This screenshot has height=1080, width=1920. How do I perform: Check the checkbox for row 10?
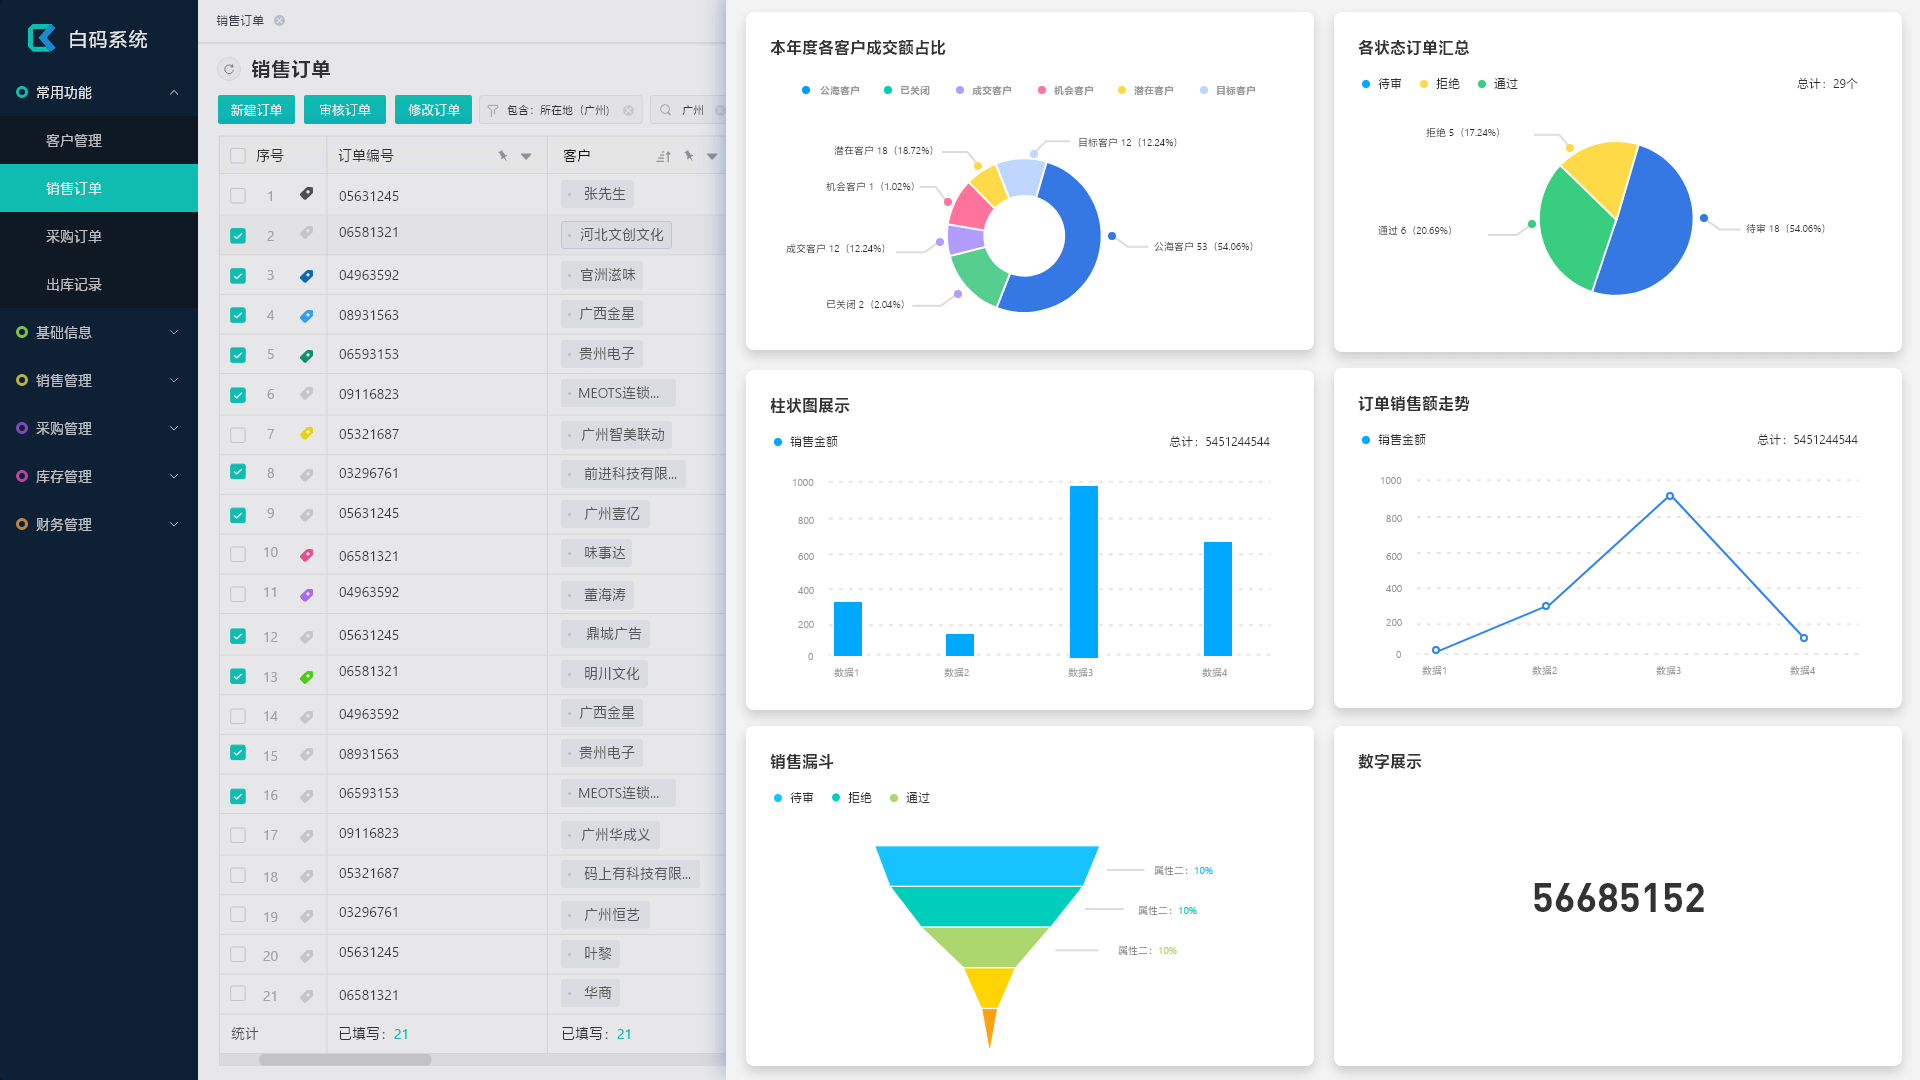pos(238,554)
